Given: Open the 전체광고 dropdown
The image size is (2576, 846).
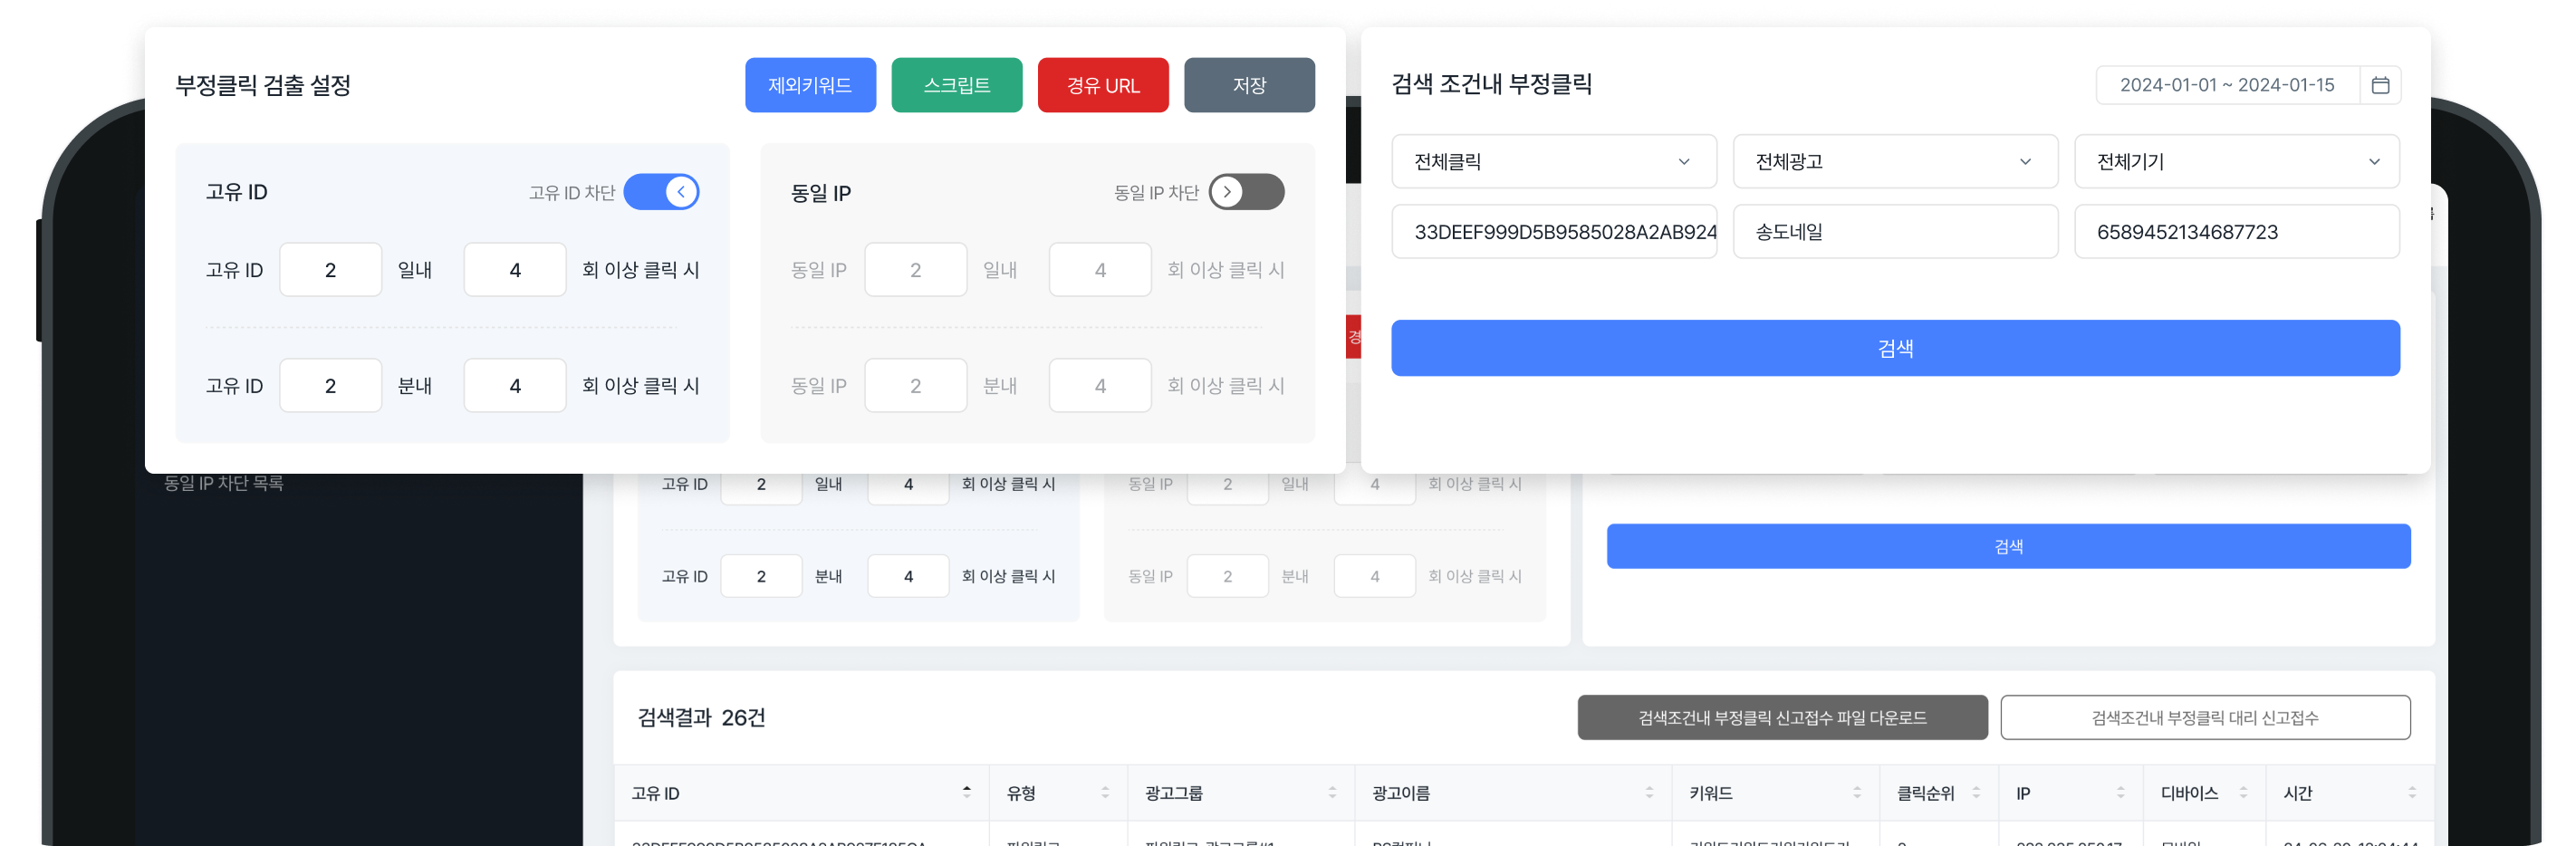Looking at the screenshot, I should 1895,161.
